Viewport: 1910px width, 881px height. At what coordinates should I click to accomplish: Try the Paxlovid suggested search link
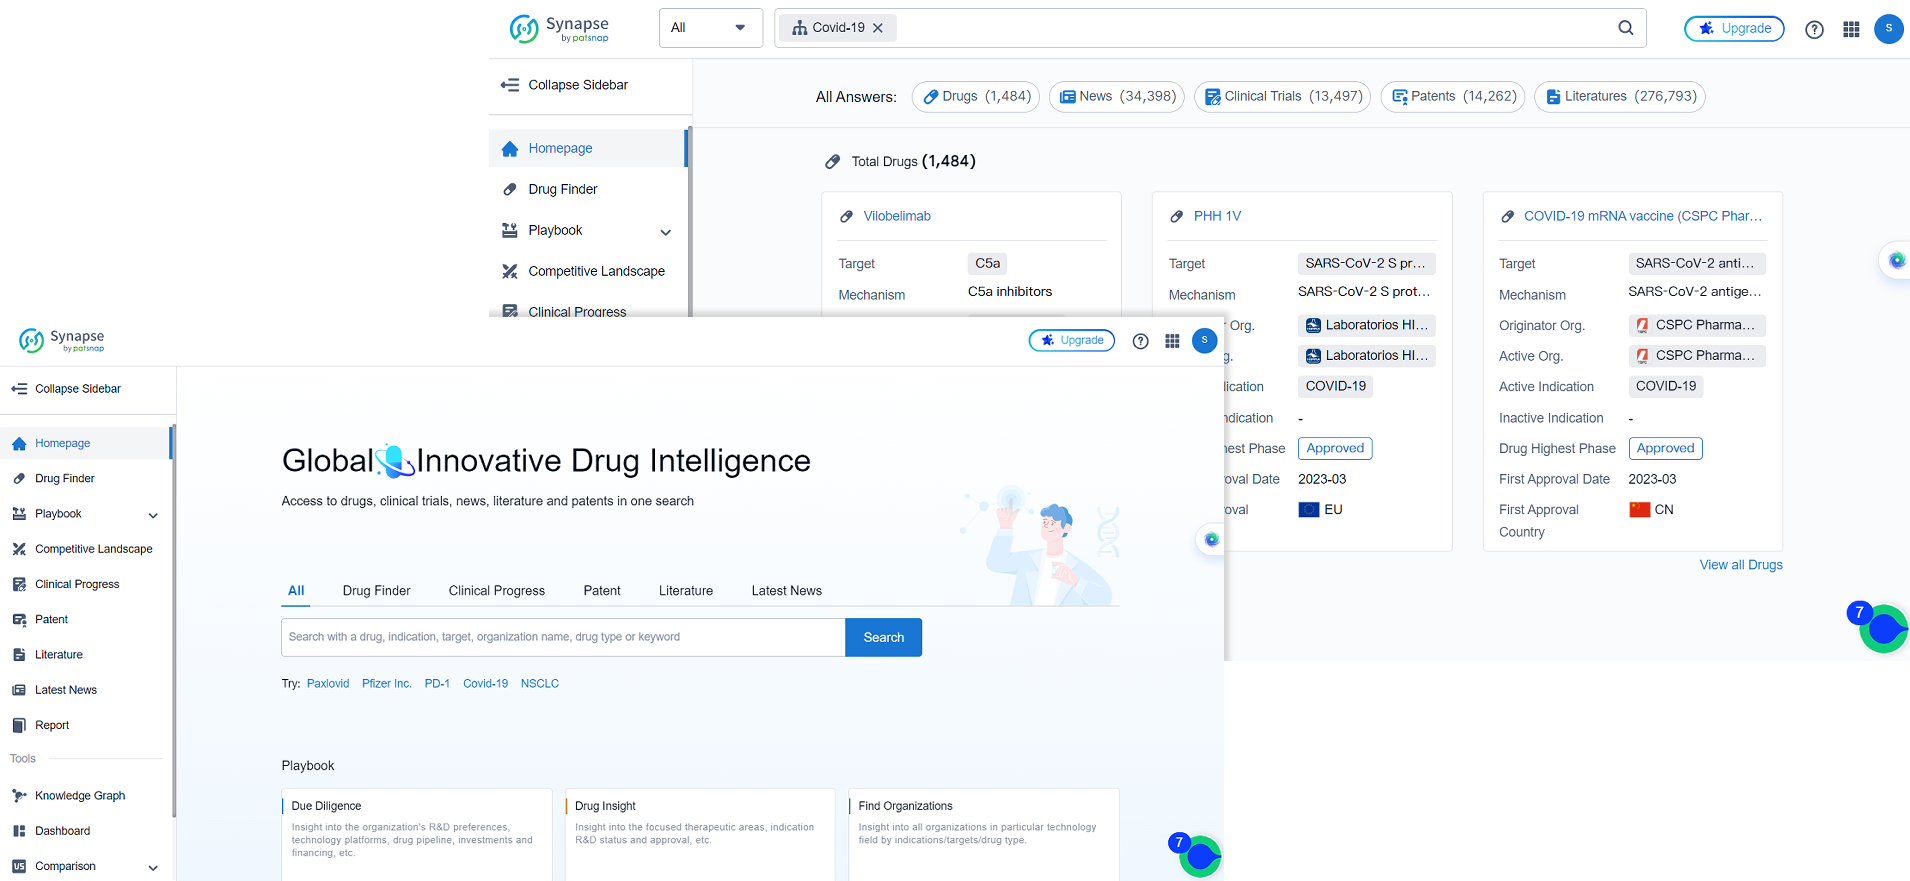328,684
